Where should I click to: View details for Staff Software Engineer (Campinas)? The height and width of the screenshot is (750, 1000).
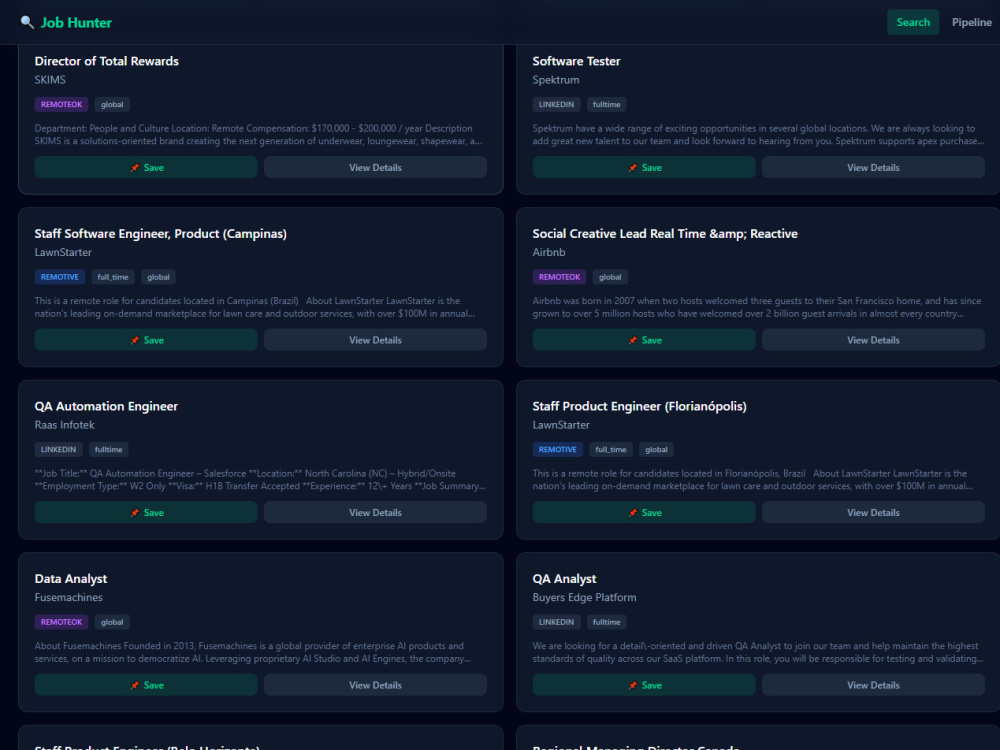coord(375,340)
